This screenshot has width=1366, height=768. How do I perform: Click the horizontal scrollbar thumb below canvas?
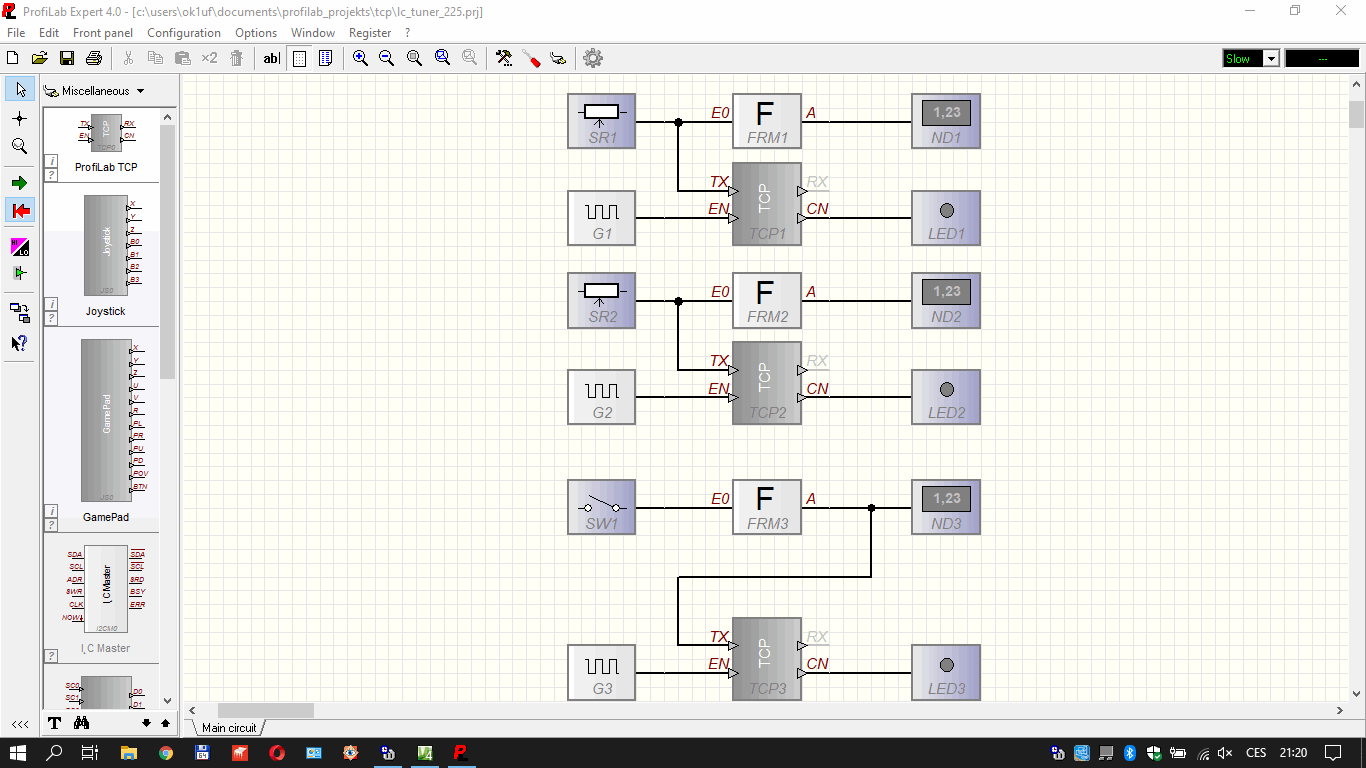click(x=265, y=710)
